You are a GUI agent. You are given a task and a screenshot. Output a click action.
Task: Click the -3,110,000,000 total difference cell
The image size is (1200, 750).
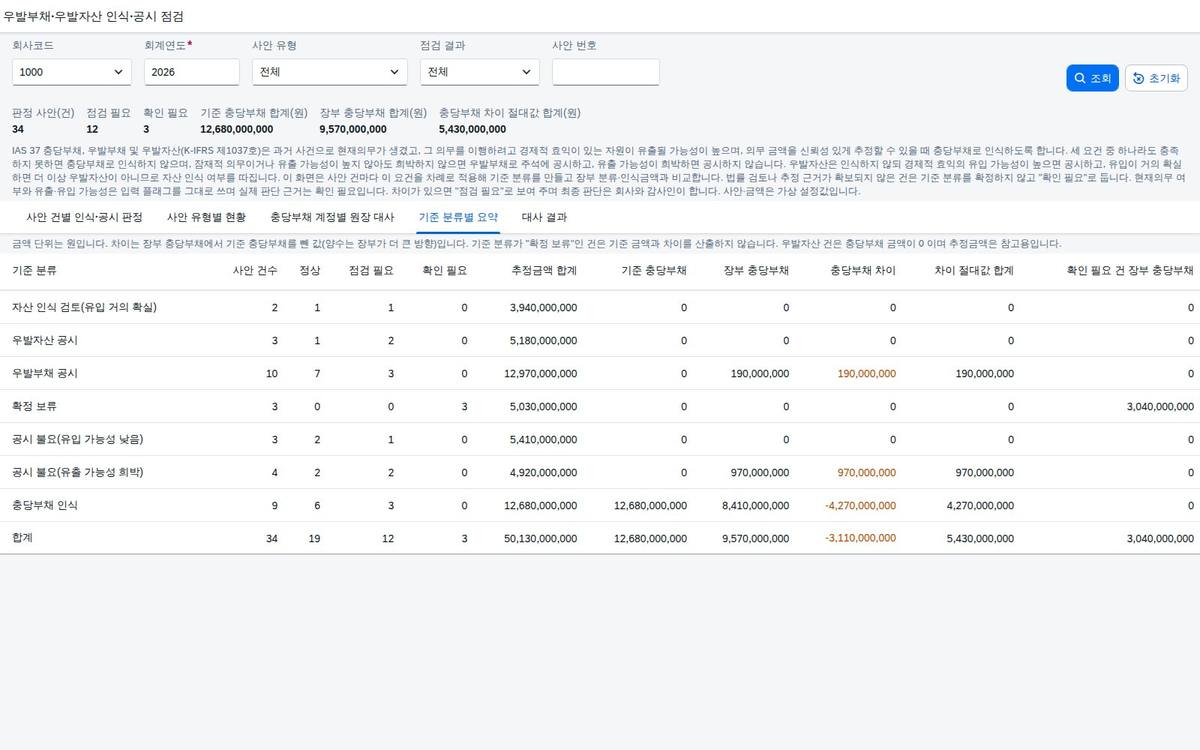861,538
